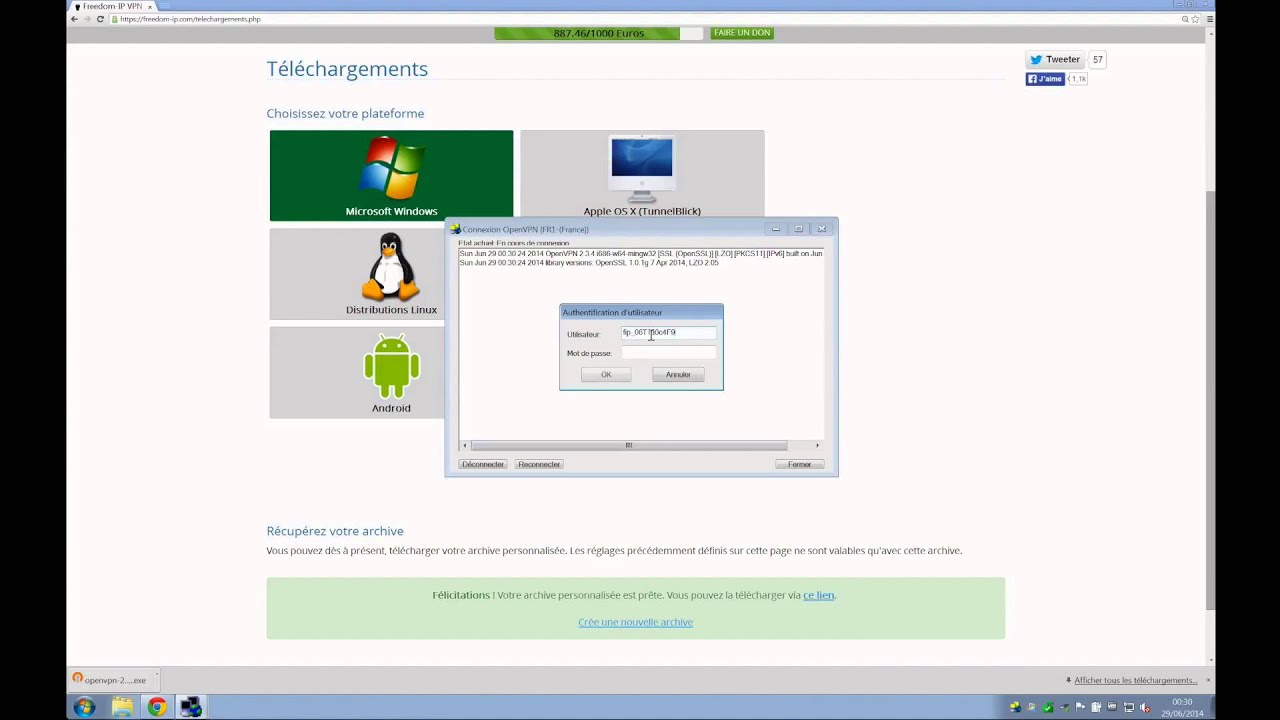Screen dimensions: 1280x720
Task: Click the donation progress bar 887.46/1000 Euros
Action: coord(600,33)
